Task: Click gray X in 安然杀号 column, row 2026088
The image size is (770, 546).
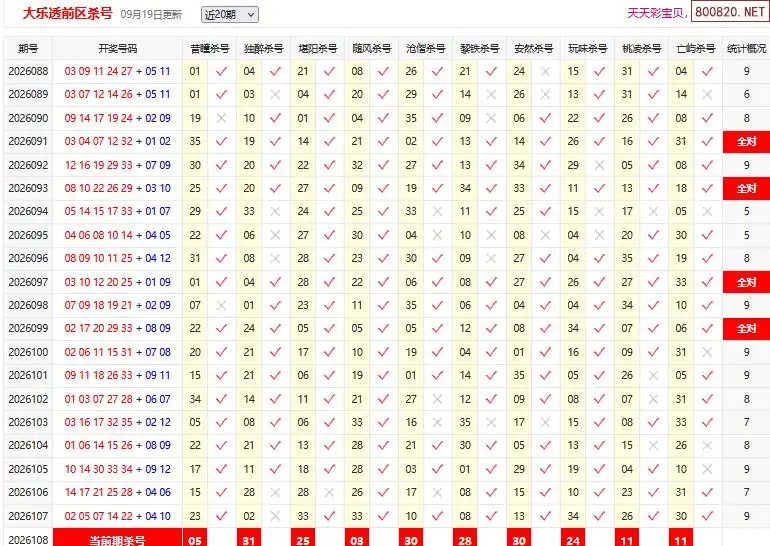Action: click(545, 71)
